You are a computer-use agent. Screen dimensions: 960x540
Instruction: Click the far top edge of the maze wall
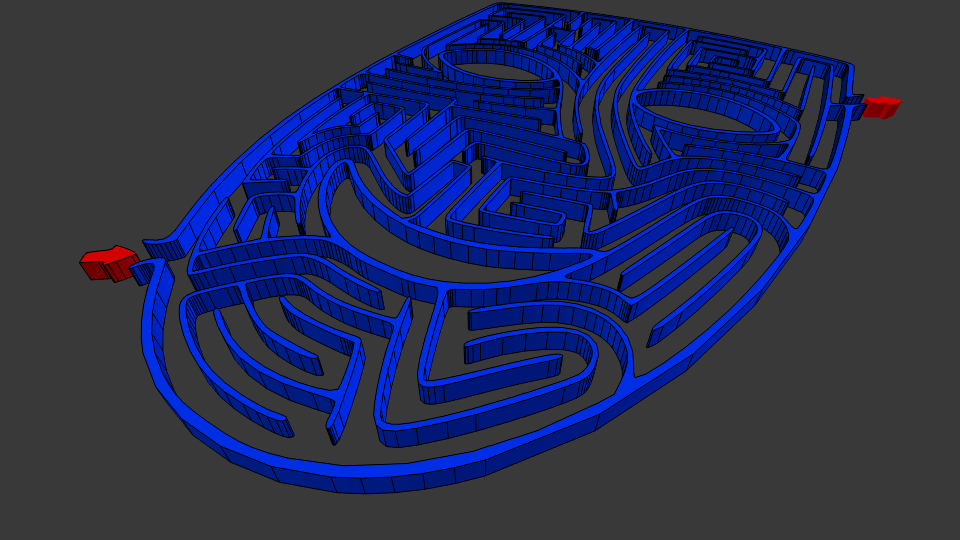pyautogui.click(x=640, y=20)
